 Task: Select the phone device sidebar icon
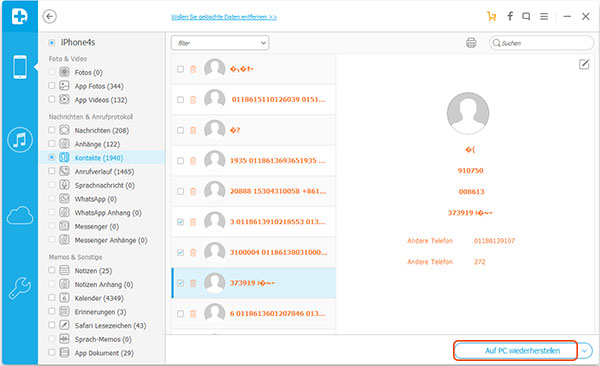(x=20, y=67)
